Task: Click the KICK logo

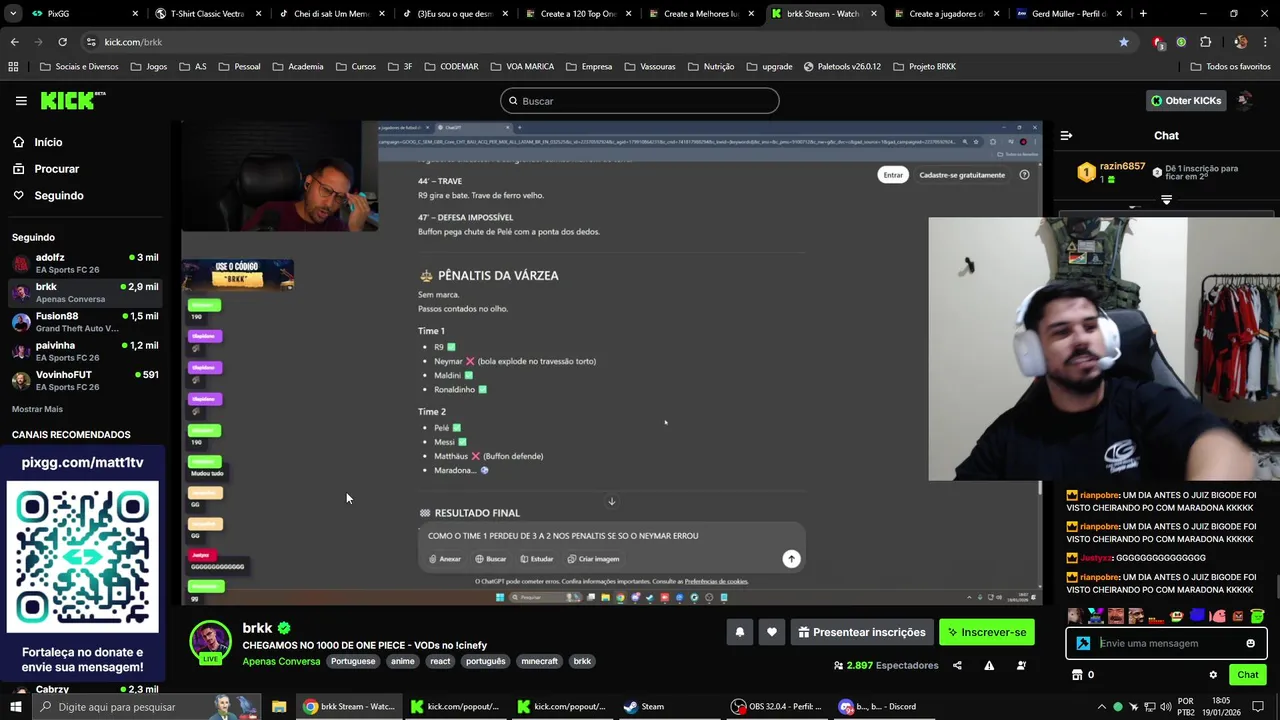Action: (72, 100)
